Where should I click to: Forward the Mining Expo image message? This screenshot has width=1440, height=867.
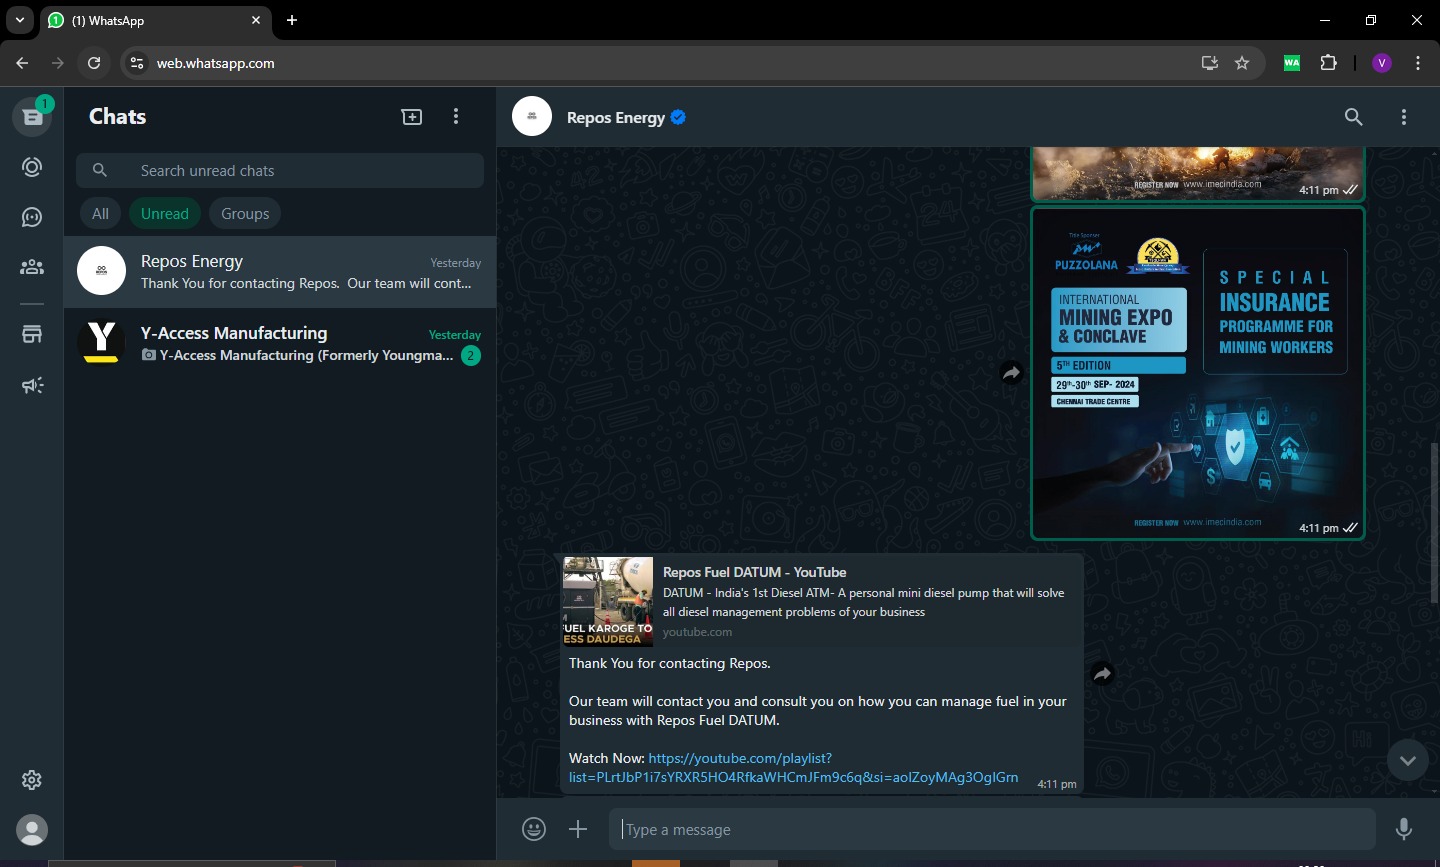pos(1012,373)
